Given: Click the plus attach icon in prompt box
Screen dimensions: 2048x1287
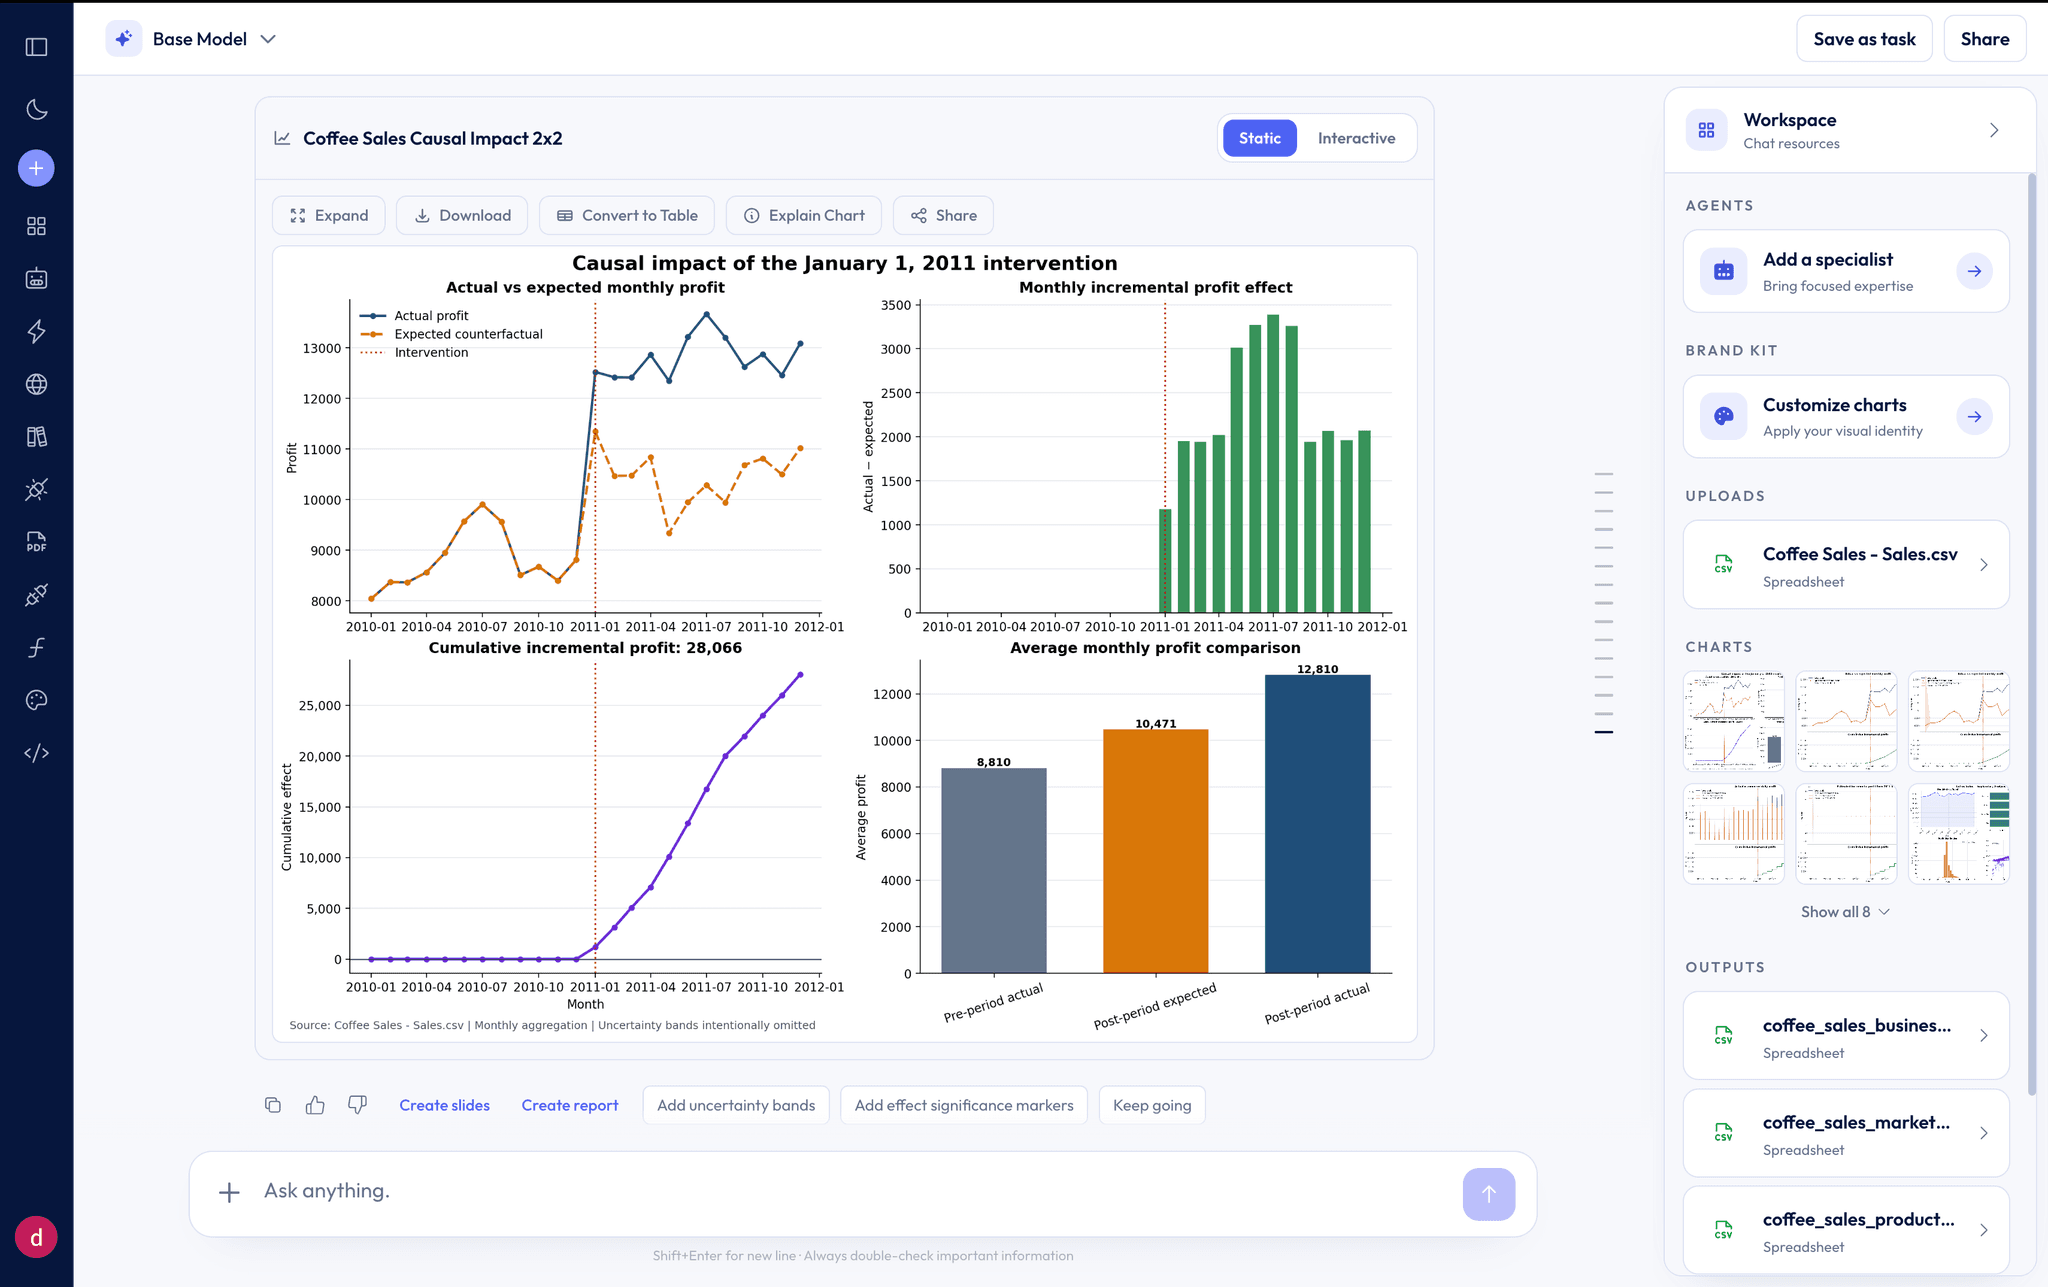Looking at the screenshot, I should pos(229,1192).
